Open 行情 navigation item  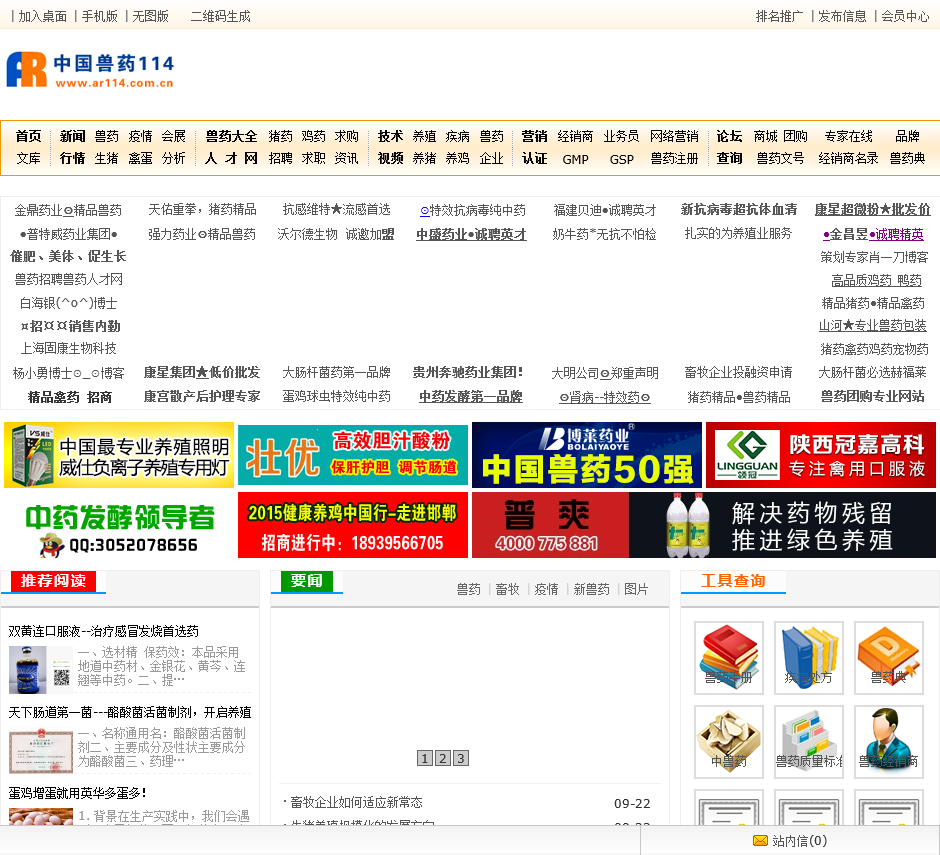click(x=73, y=158)
